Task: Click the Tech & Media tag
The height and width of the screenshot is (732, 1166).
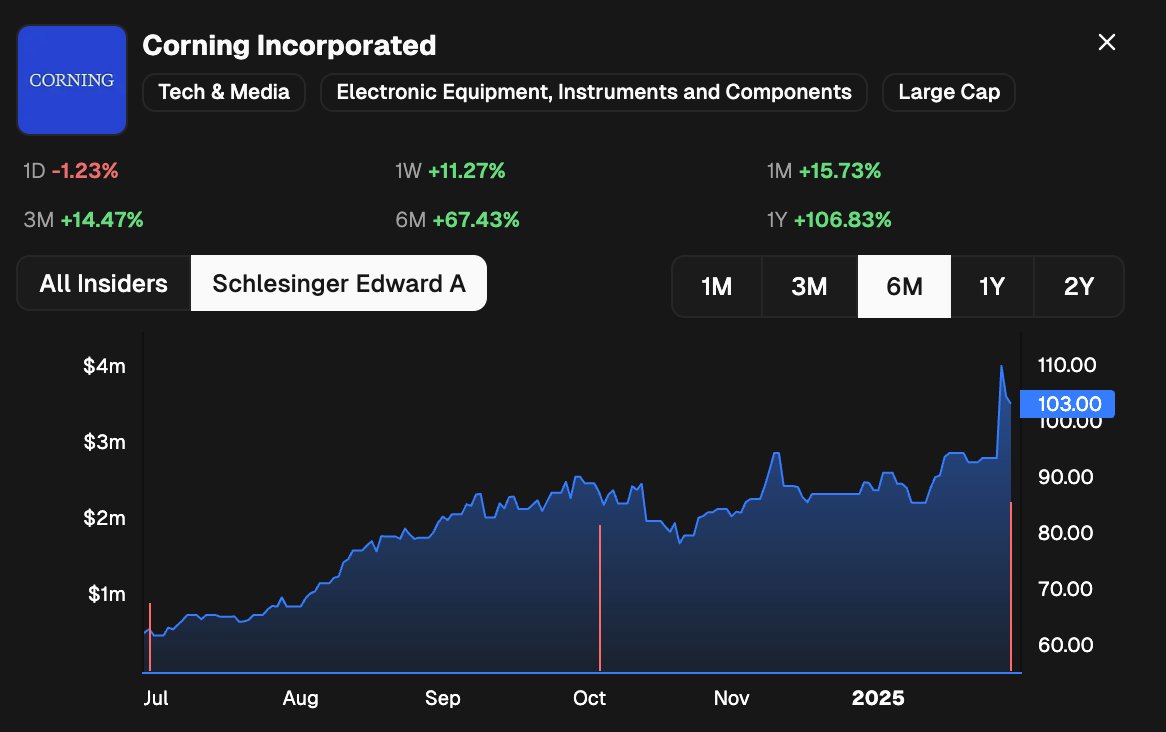Action: [224, 92]
